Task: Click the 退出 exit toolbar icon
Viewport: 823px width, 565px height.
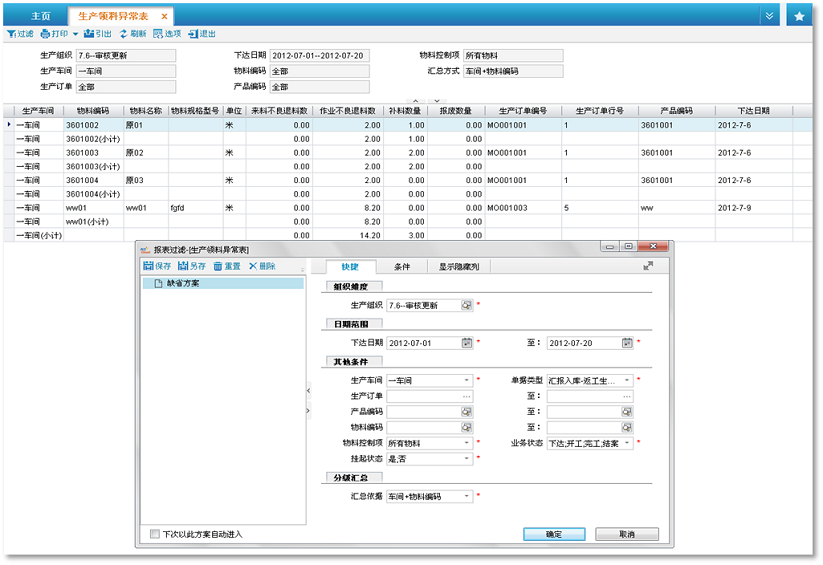Action: pos(194,34)
